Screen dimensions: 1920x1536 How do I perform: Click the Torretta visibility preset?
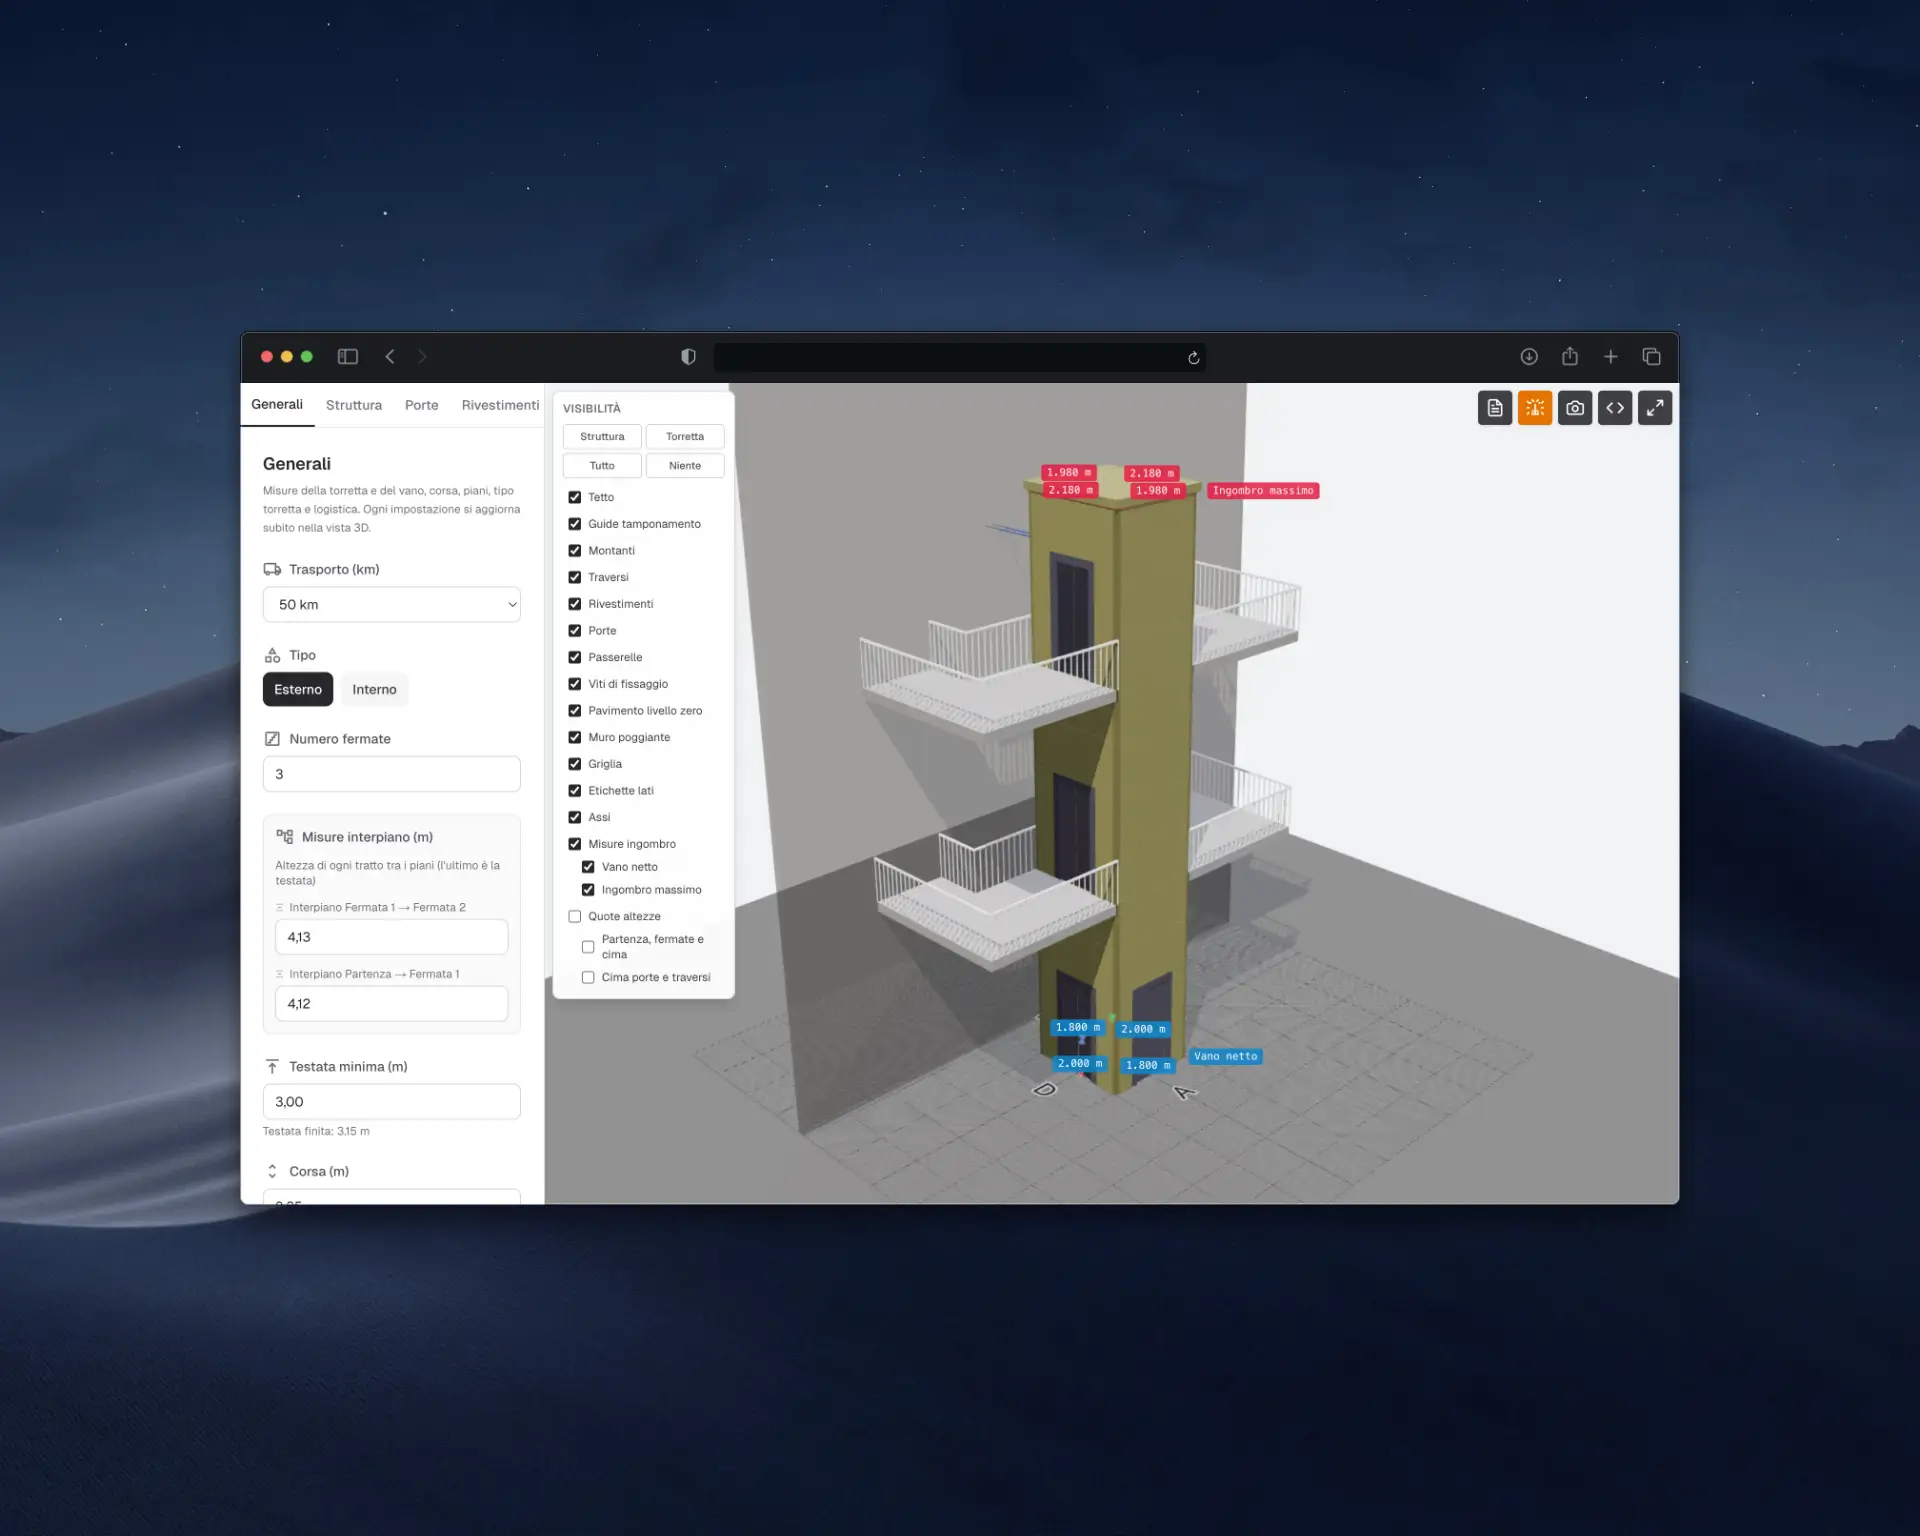point(685,437)
